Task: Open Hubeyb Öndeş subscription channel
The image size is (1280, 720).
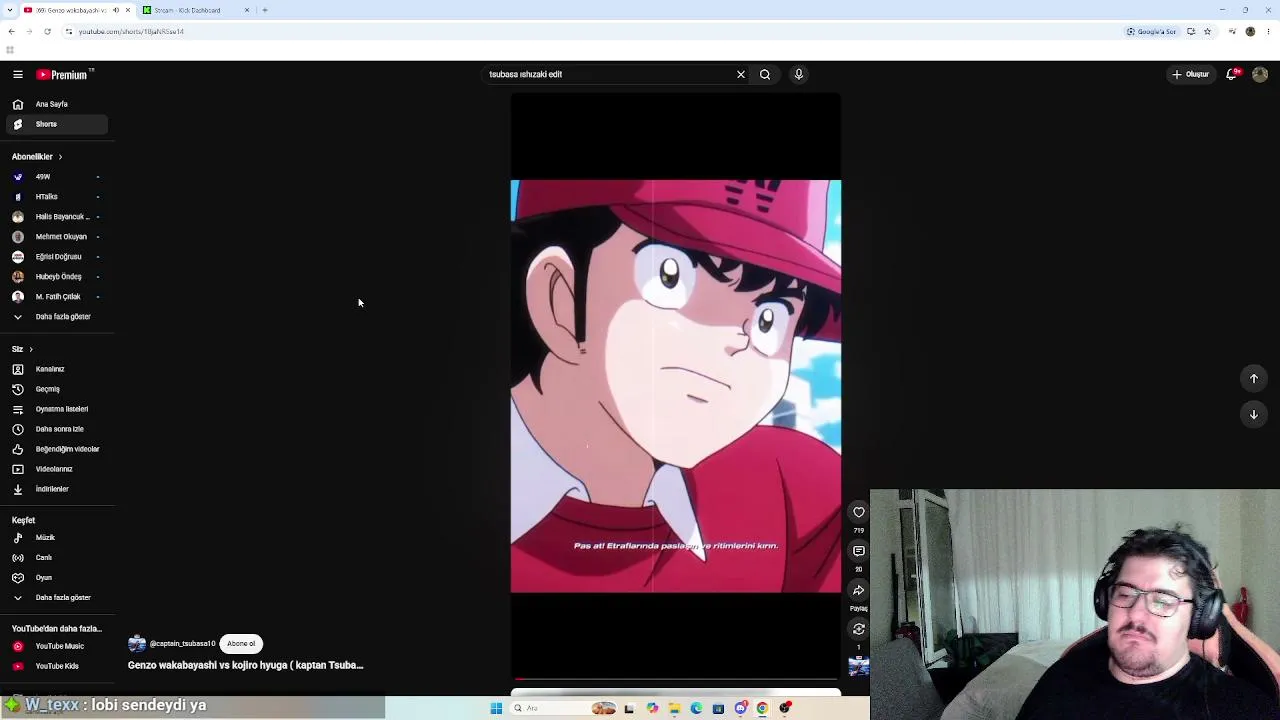Action: click(x=58, y=277)
